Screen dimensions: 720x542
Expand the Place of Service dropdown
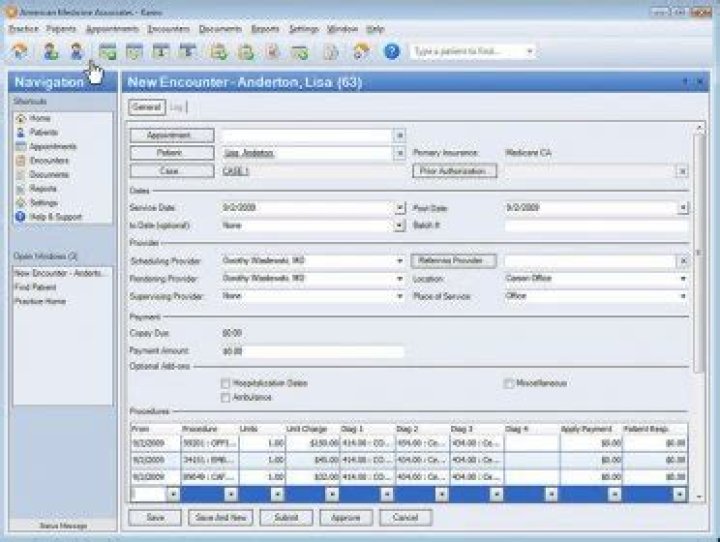tap(683, 296)
